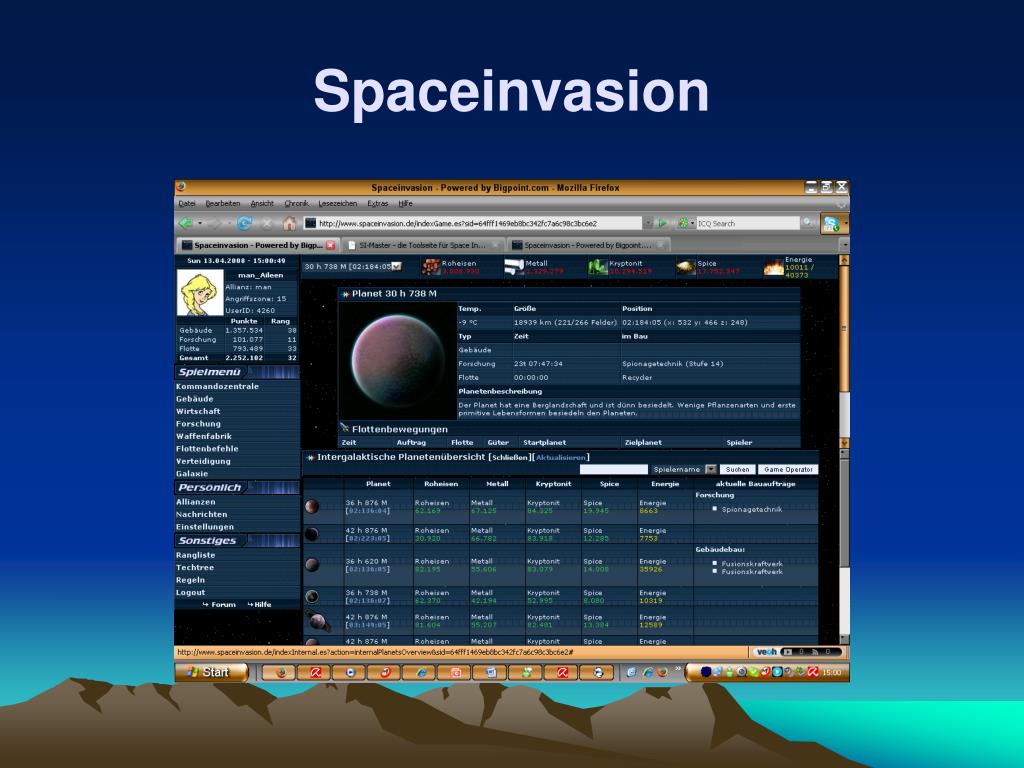
Task: Open the Flottenbefehle link
Action: (x=207, y=449)
